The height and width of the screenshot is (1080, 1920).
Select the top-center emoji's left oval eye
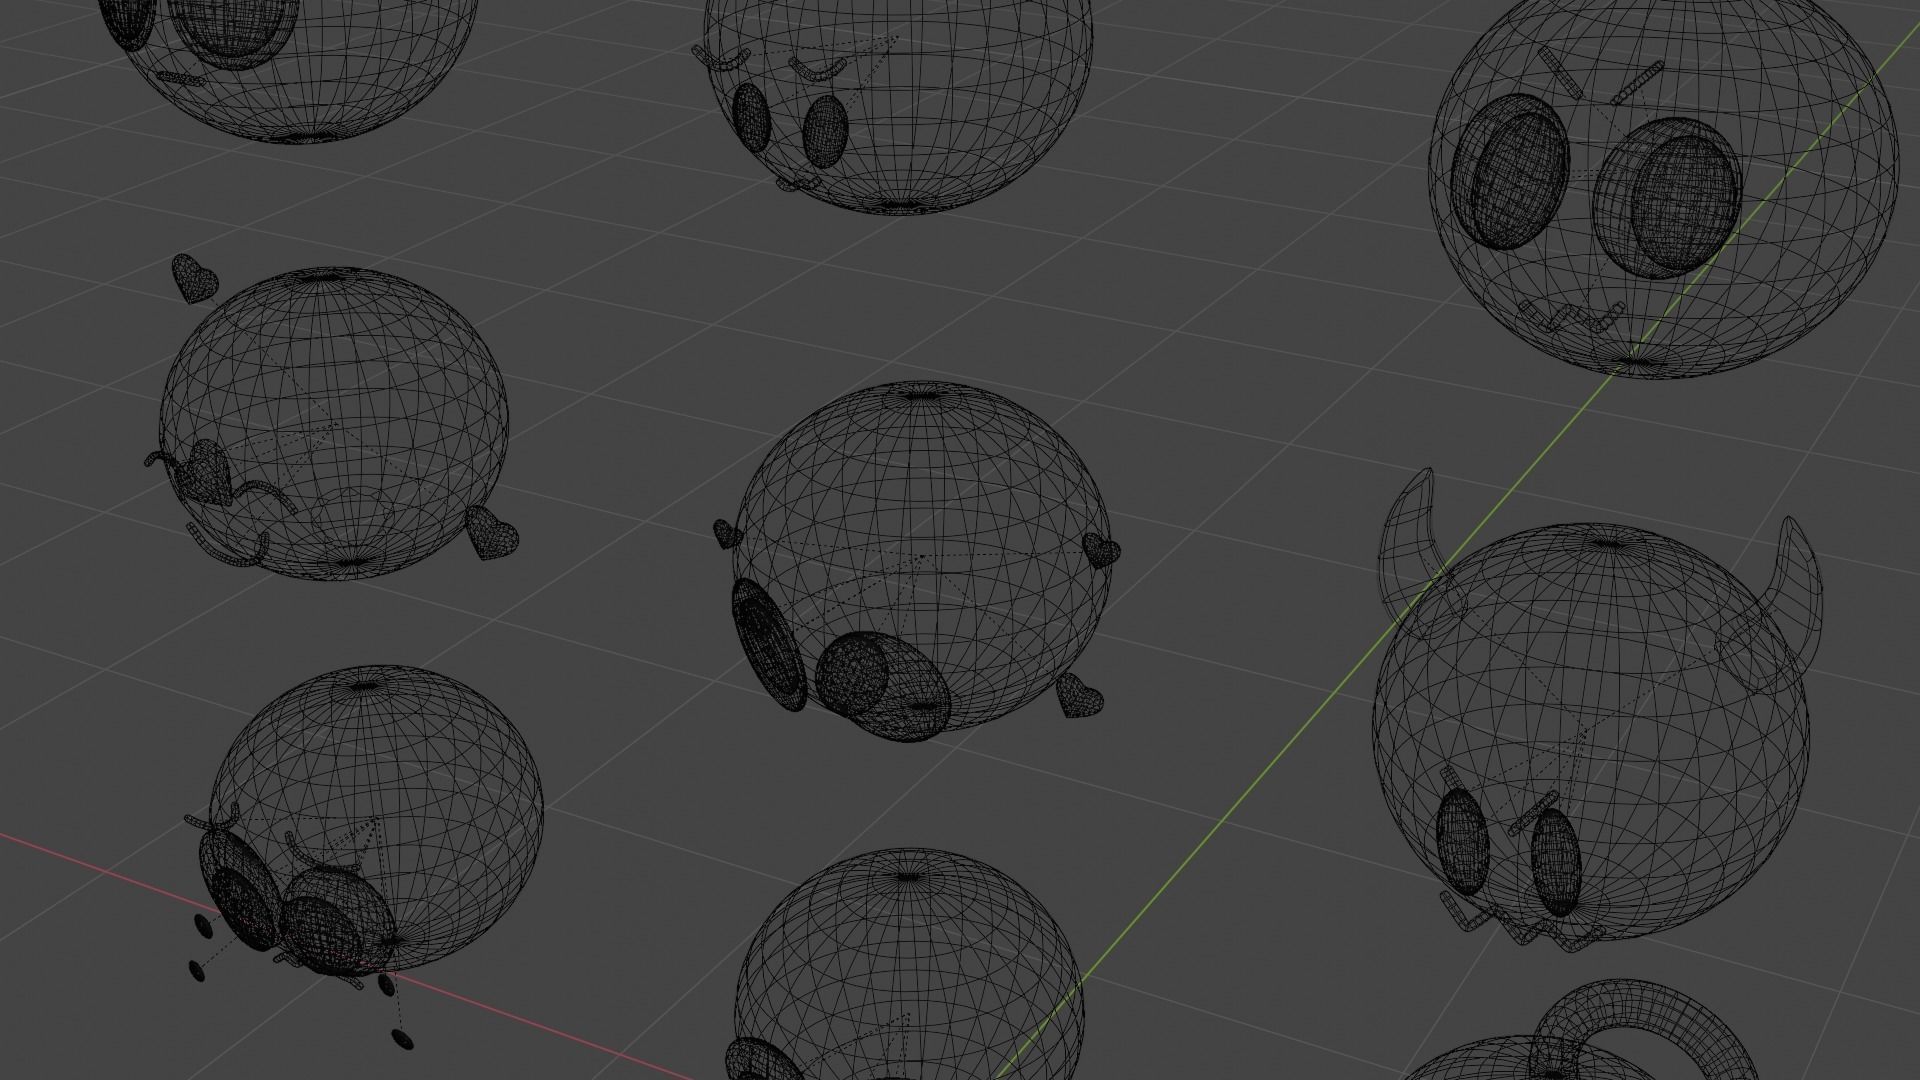751,118
